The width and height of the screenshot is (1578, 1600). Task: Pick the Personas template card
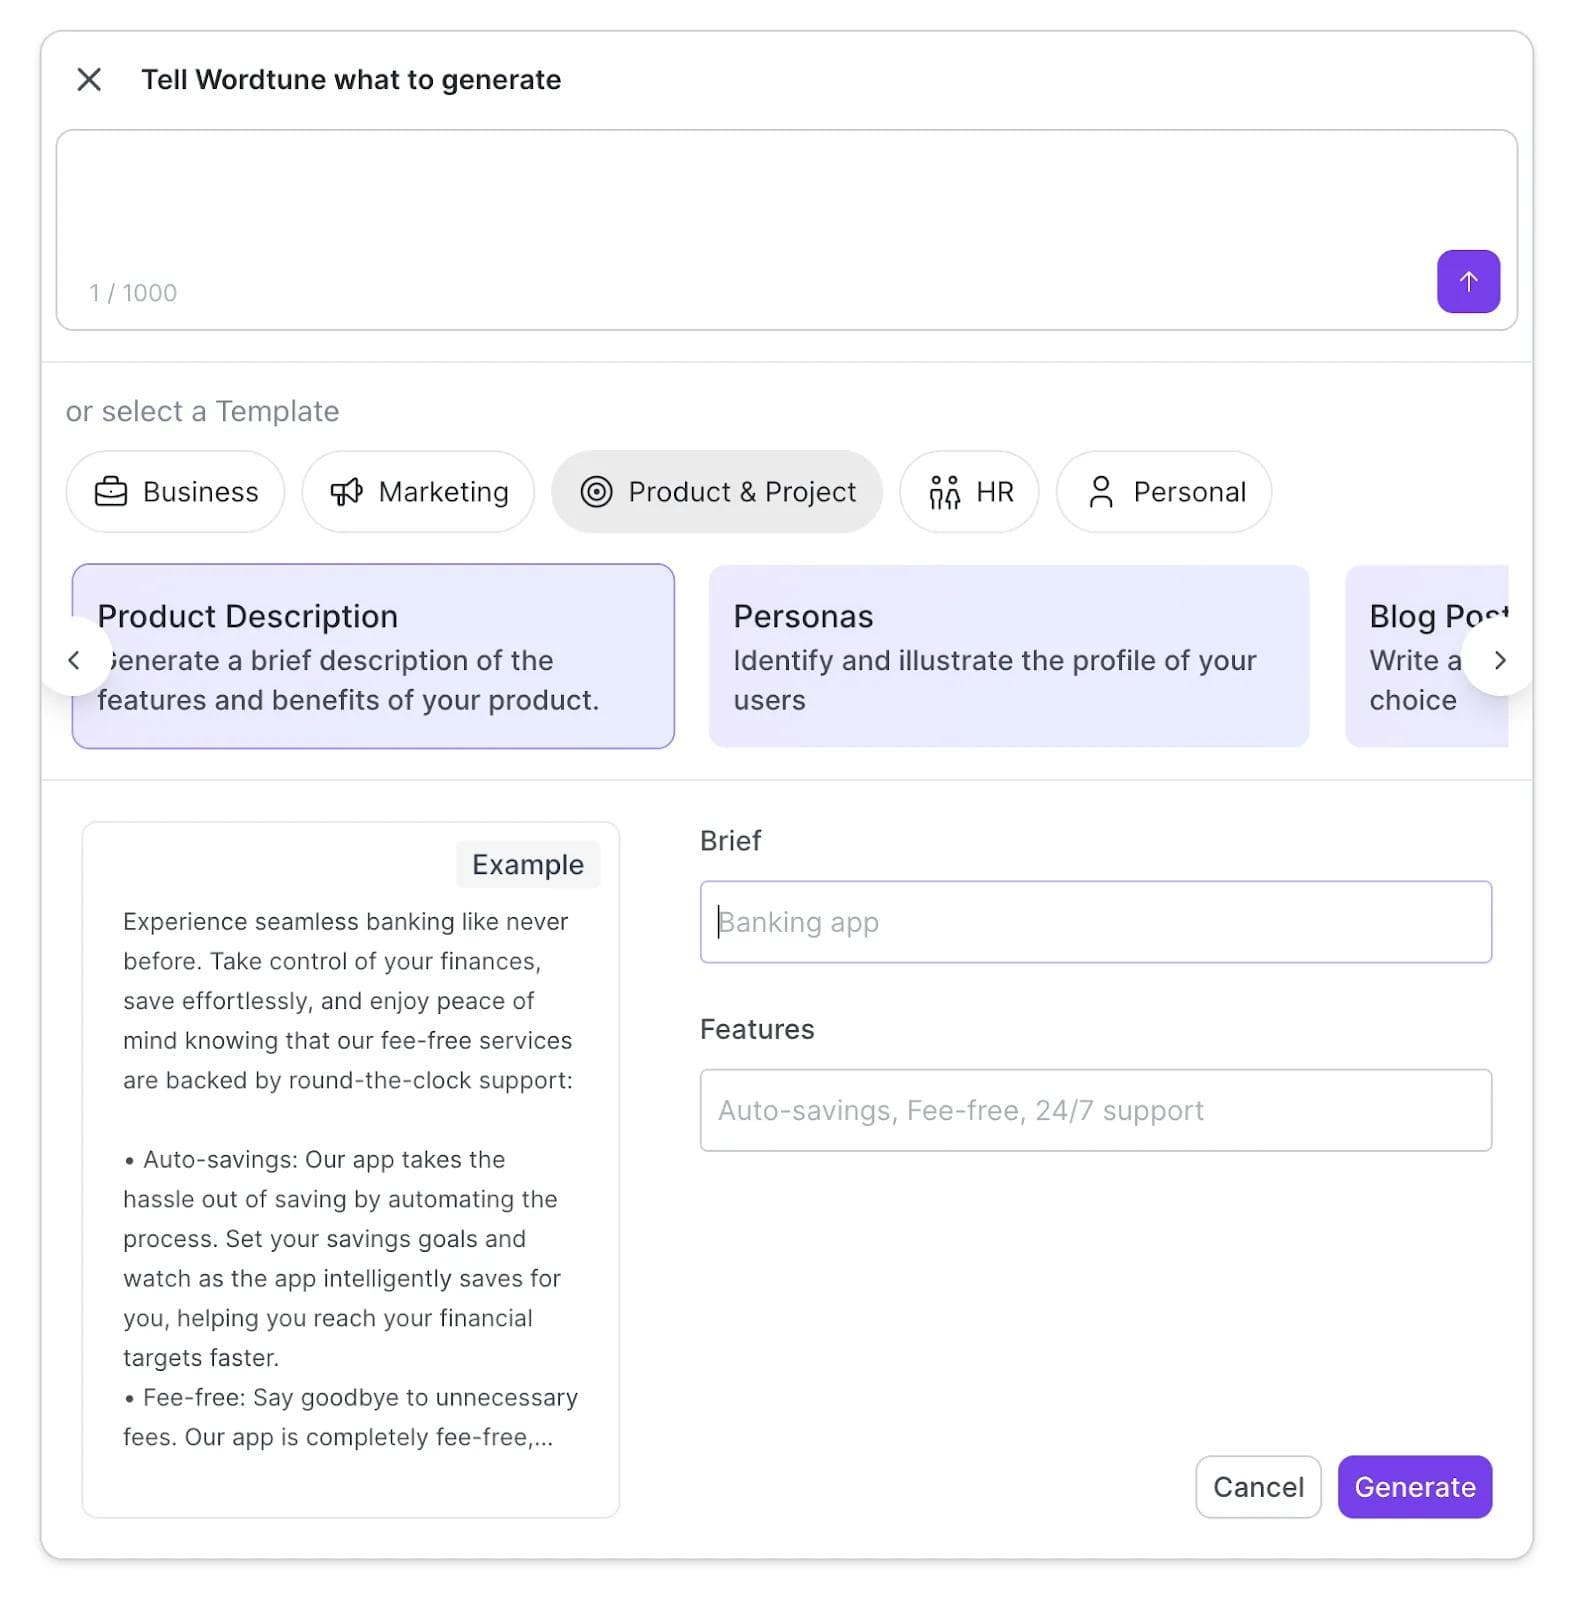(x=1008, y=656)
